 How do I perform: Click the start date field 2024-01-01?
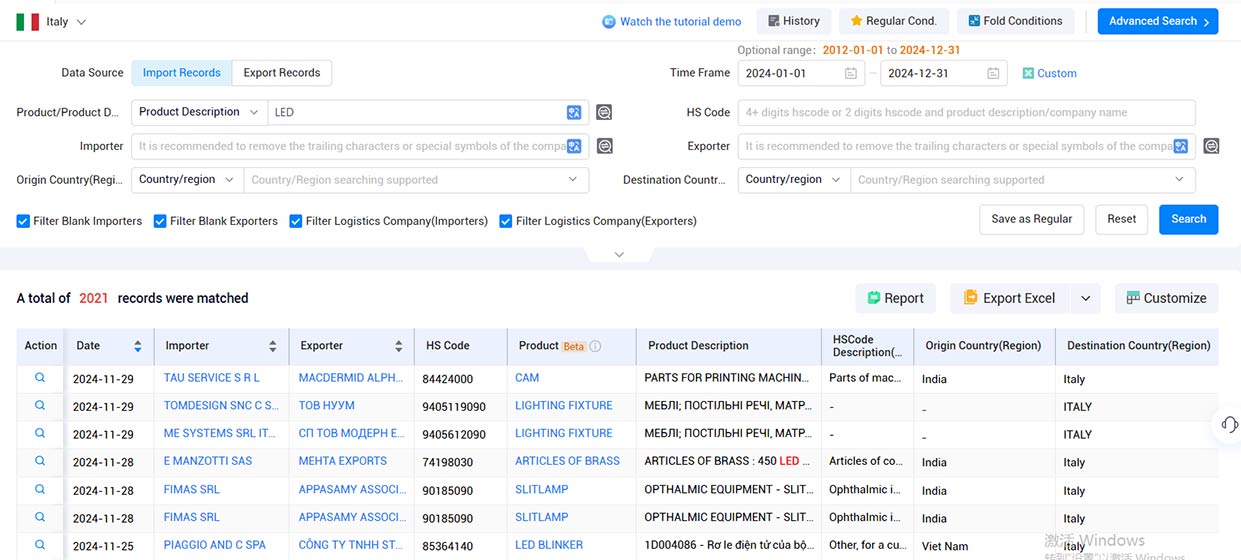pos(800,73)
